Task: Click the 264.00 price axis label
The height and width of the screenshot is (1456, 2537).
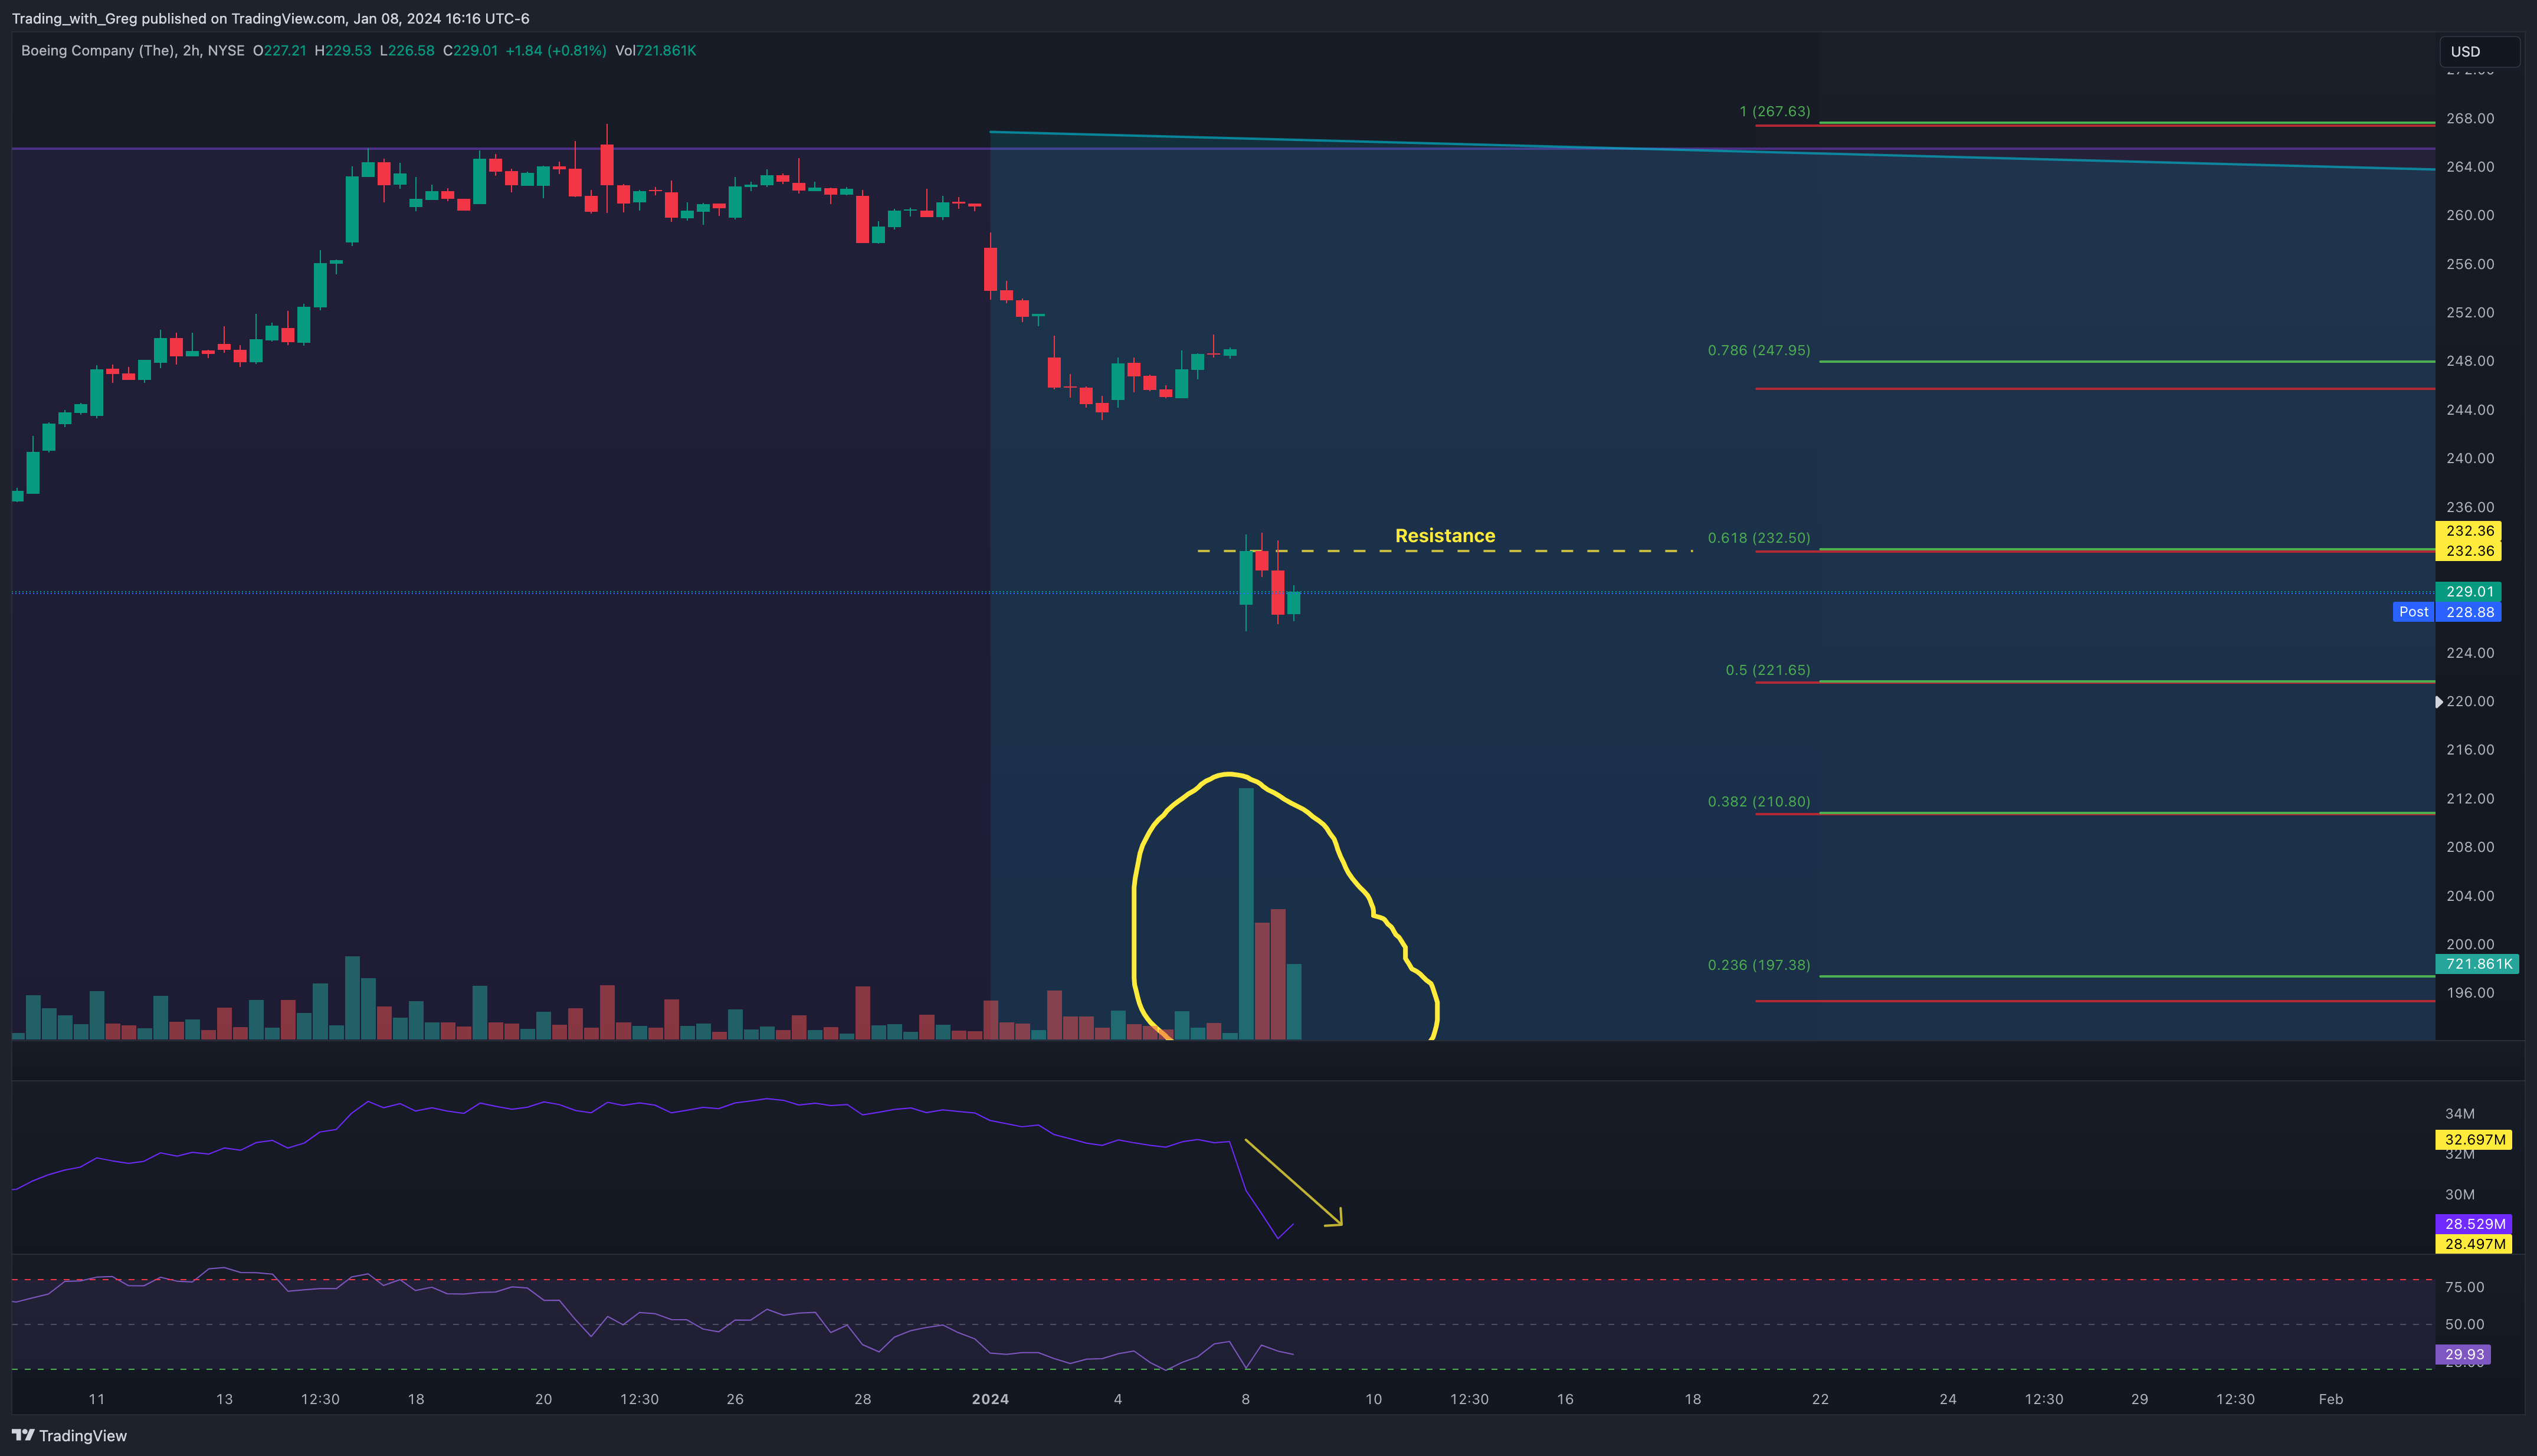Action: (2469, 166)
